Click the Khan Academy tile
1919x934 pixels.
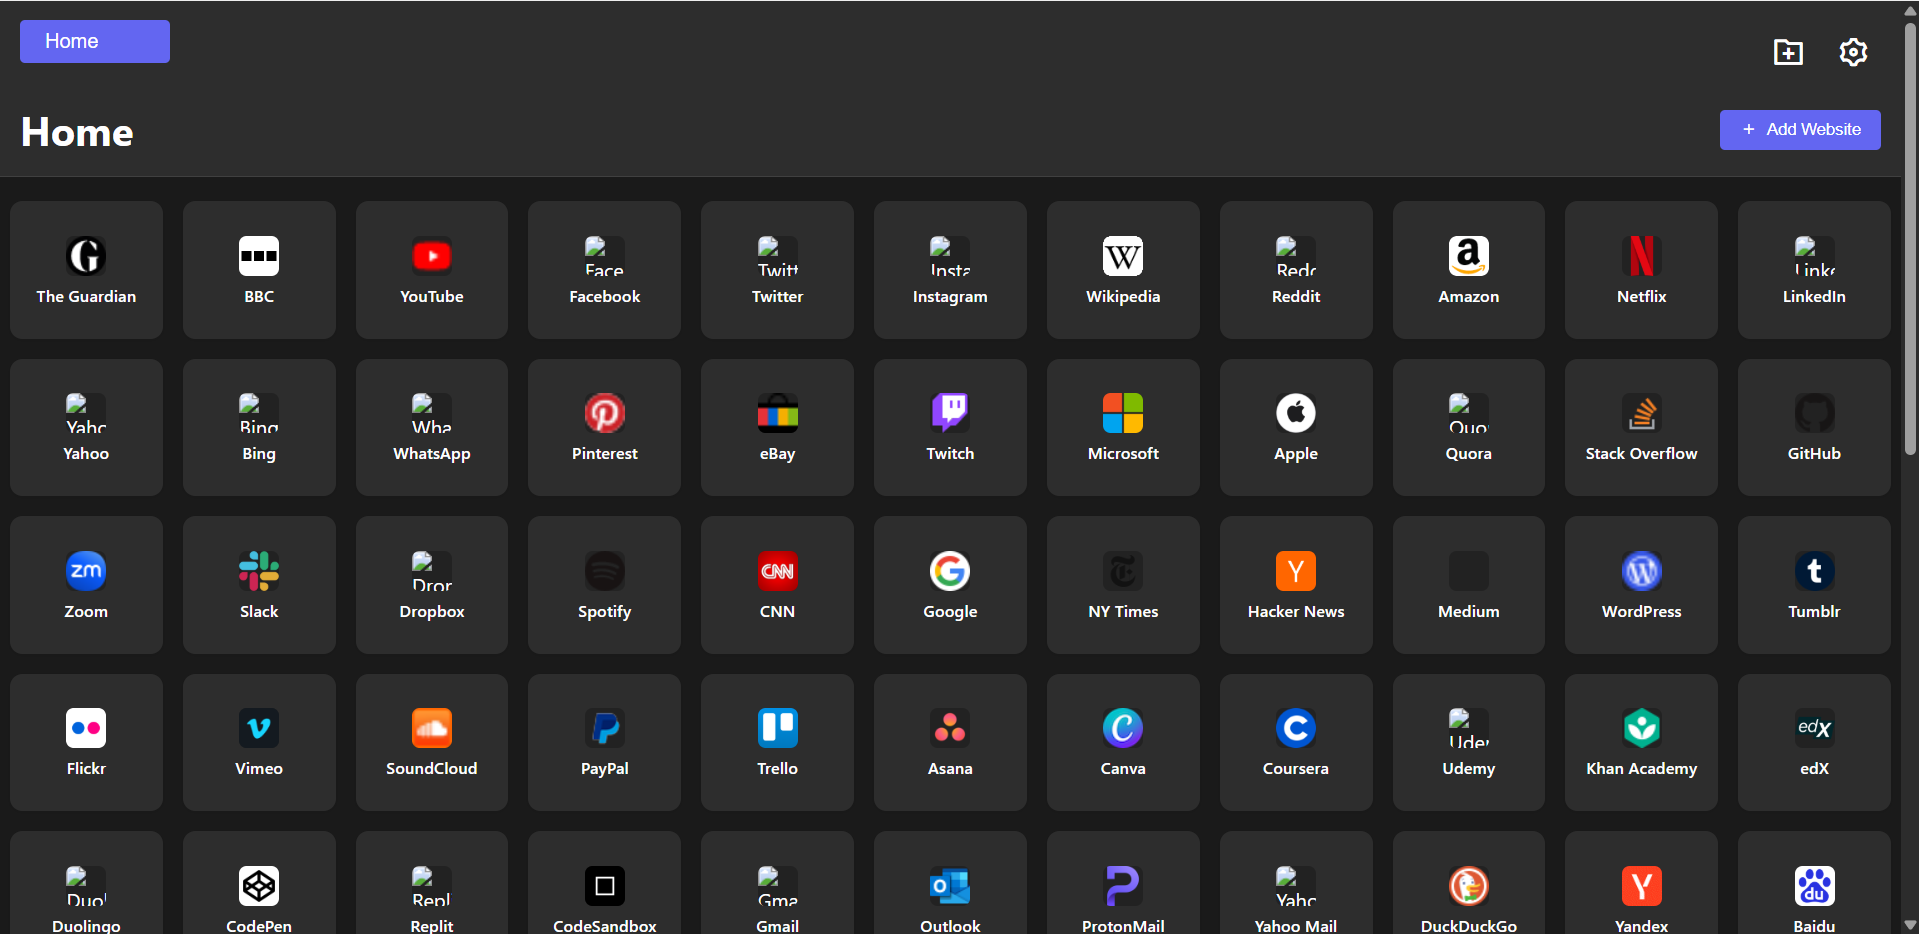[1641, 742]
